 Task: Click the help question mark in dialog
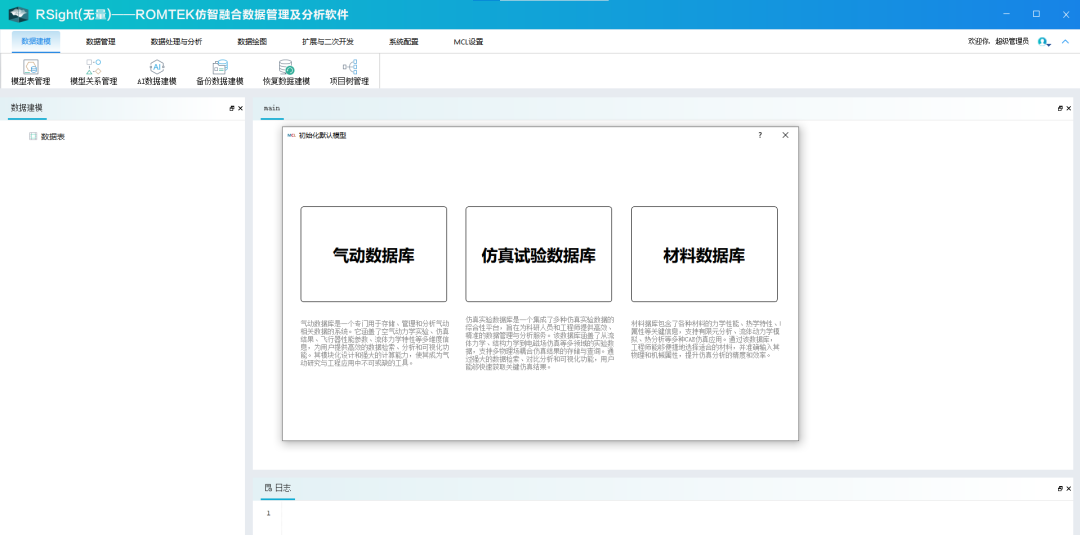click(760, 135)
